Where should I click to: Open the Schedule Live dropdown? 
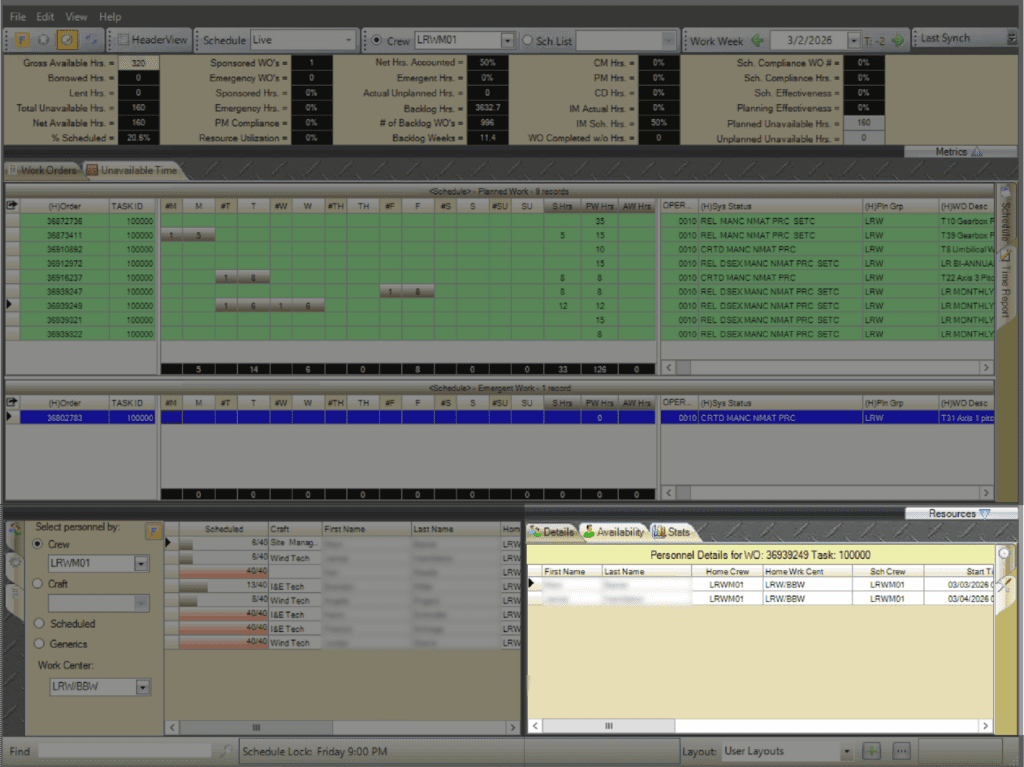click(x=348, y=40)
